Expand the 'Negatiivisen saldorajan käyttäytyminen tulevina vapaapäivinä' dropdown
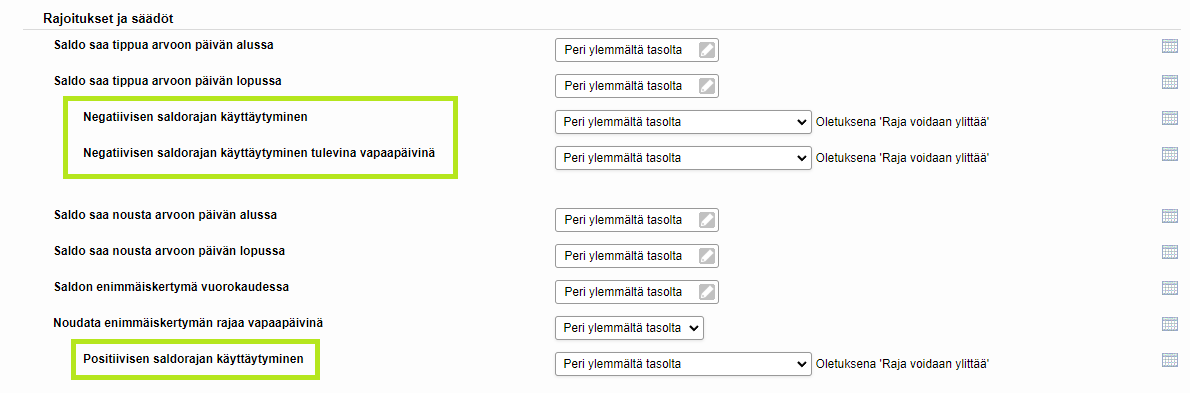 pyautogui.click(x=683, y=158)
